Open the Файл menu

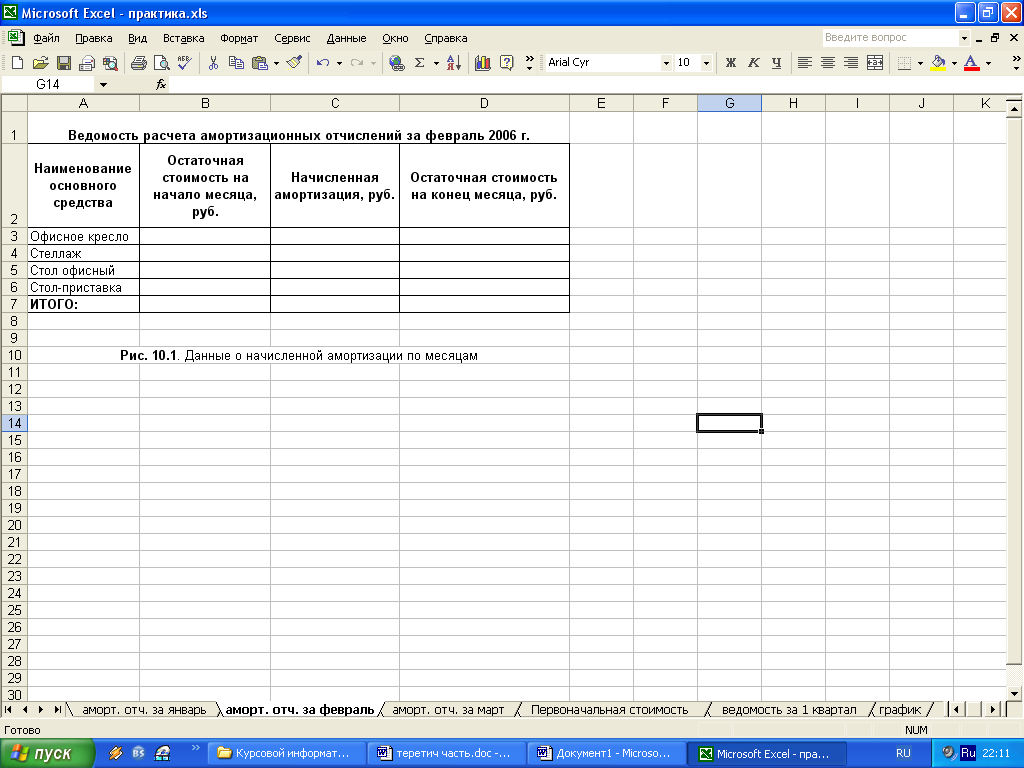[x=46, y=38]
